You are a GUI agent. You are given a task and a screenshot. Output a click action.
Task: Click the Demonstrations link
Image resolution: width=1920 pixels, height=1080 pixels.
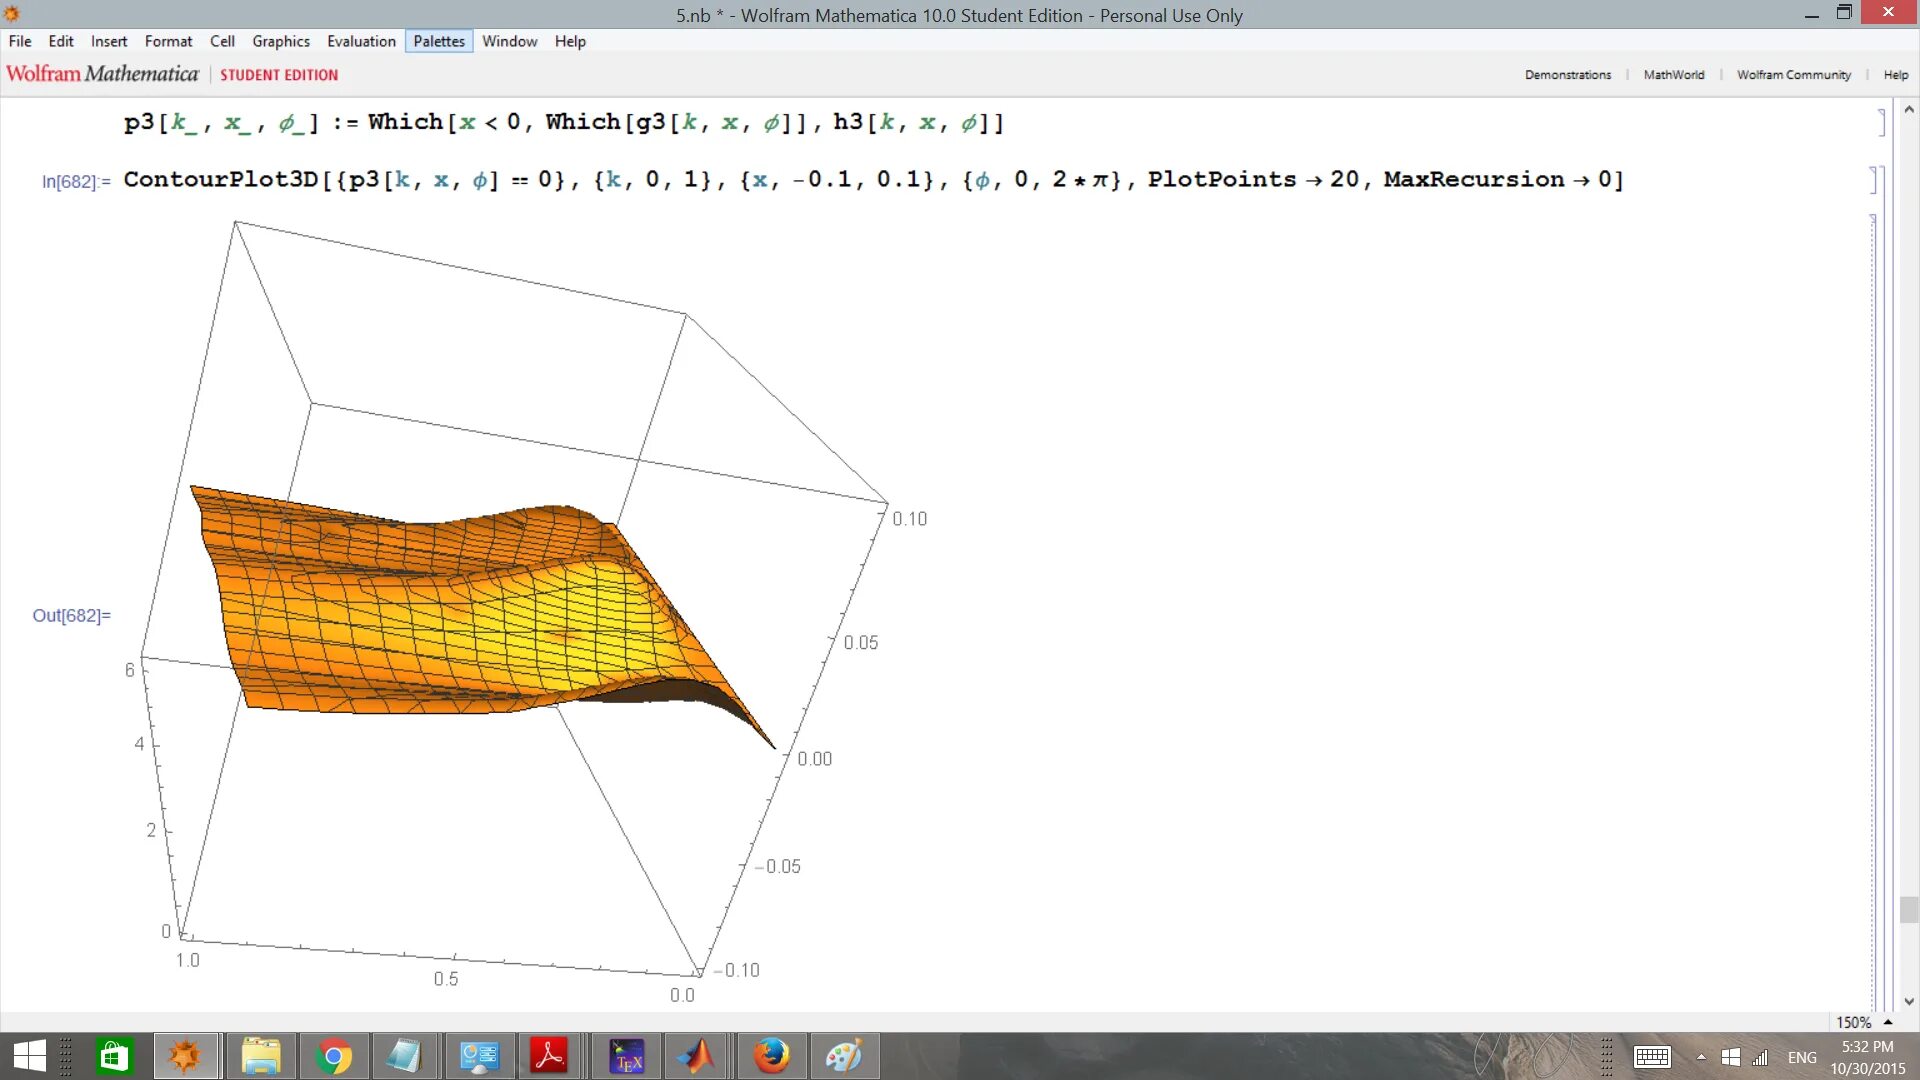coord(1567,75)
